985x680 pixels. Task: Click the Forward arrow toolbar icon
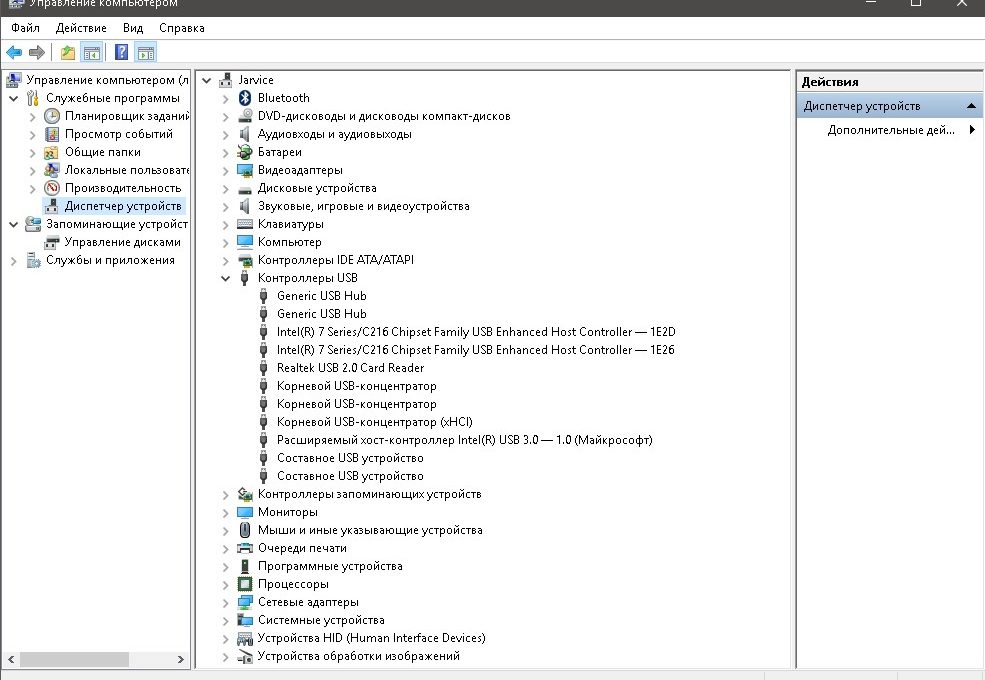37,53
